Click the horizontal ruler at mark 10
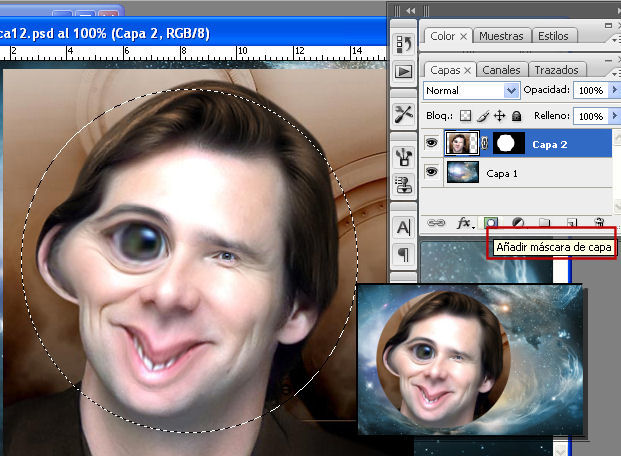 242,52
